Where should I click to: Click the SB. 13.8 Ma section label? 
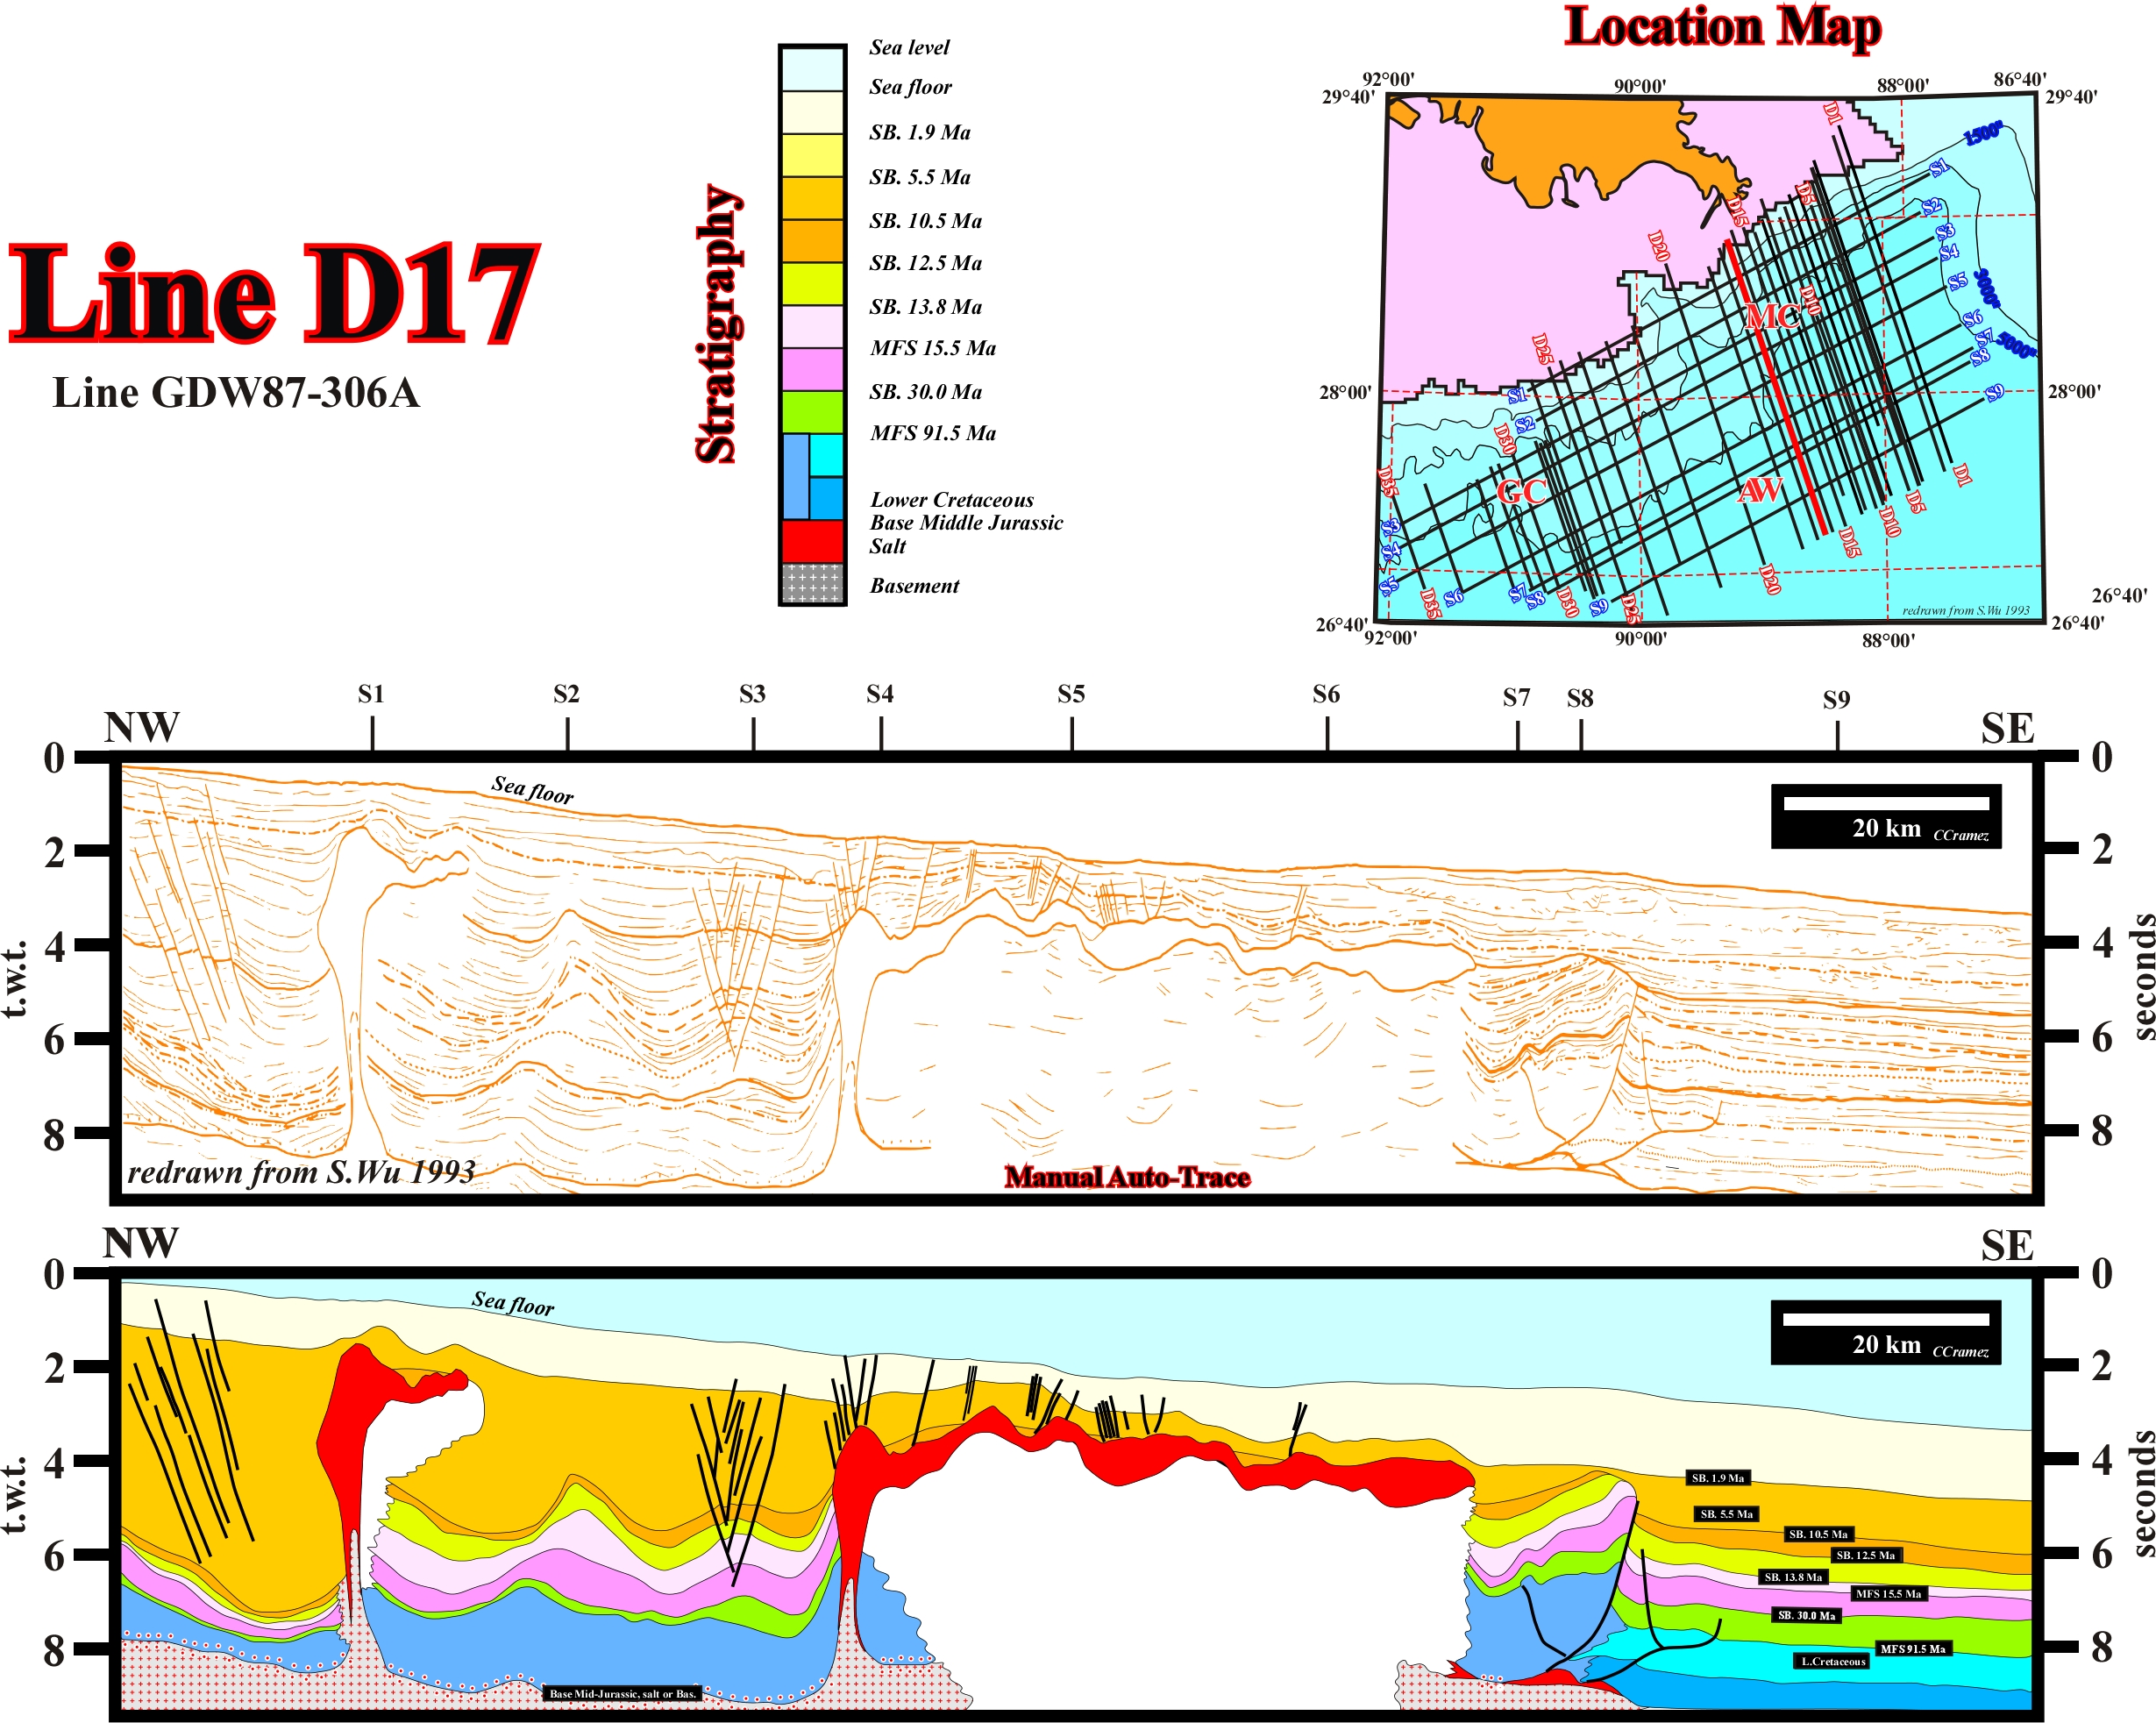pos(1792,1577)
